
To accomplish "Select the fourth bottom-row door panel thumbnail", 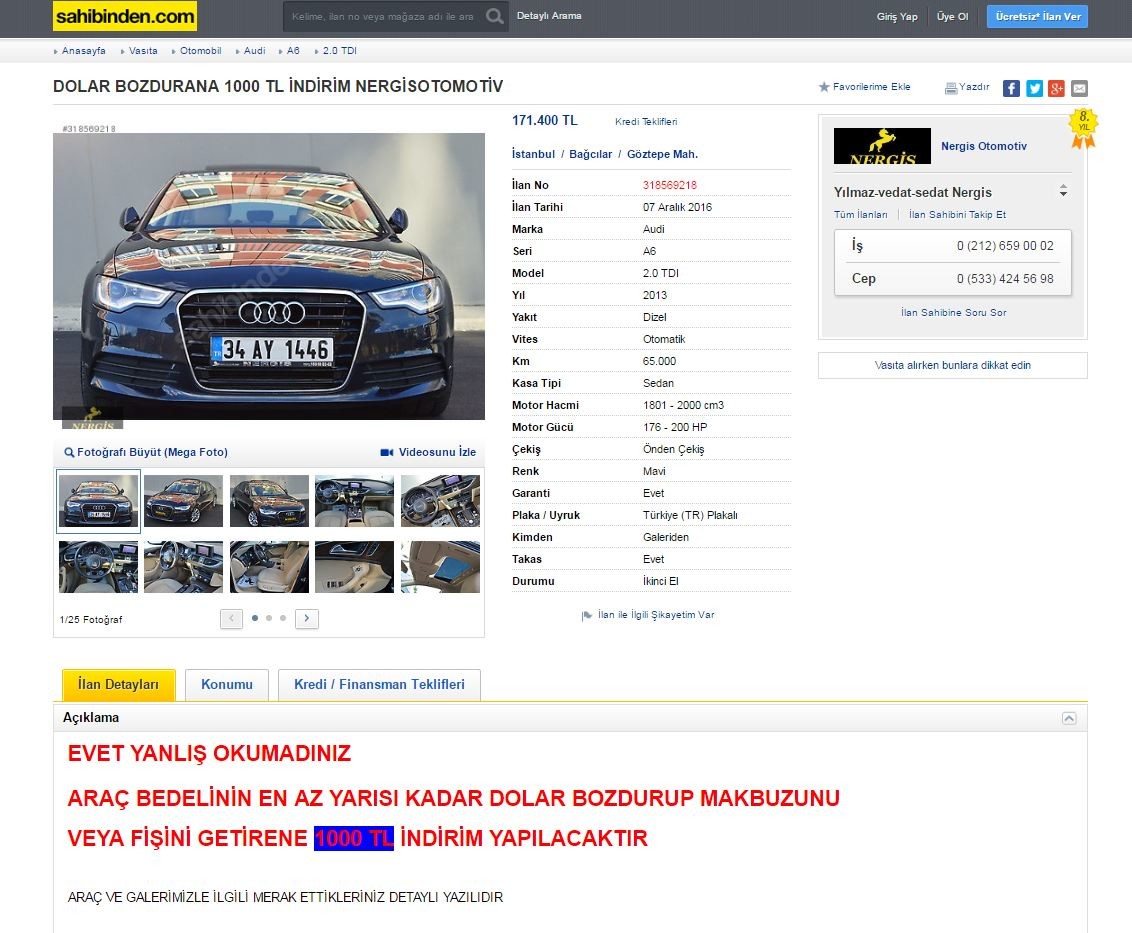I will click(x=354, y=567).
